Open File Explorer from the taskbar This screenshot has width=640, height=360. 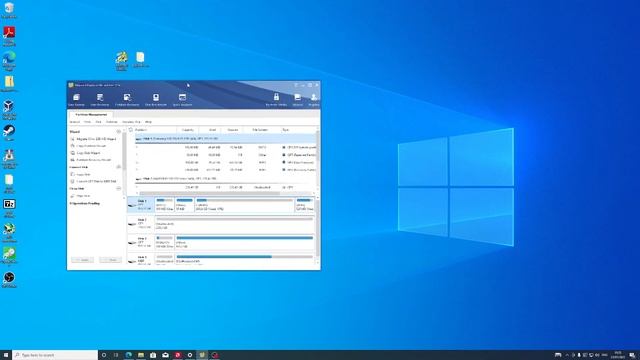pyautogui.click(x=141, y=355)
